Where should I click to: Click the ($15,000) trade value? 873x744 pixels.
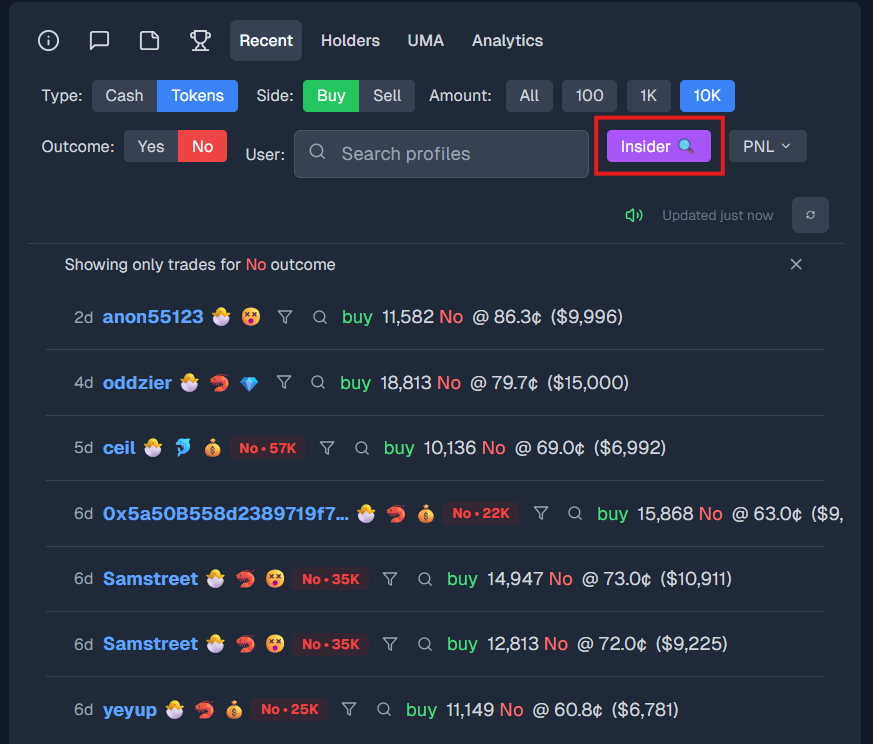click(x=588, y=383)
